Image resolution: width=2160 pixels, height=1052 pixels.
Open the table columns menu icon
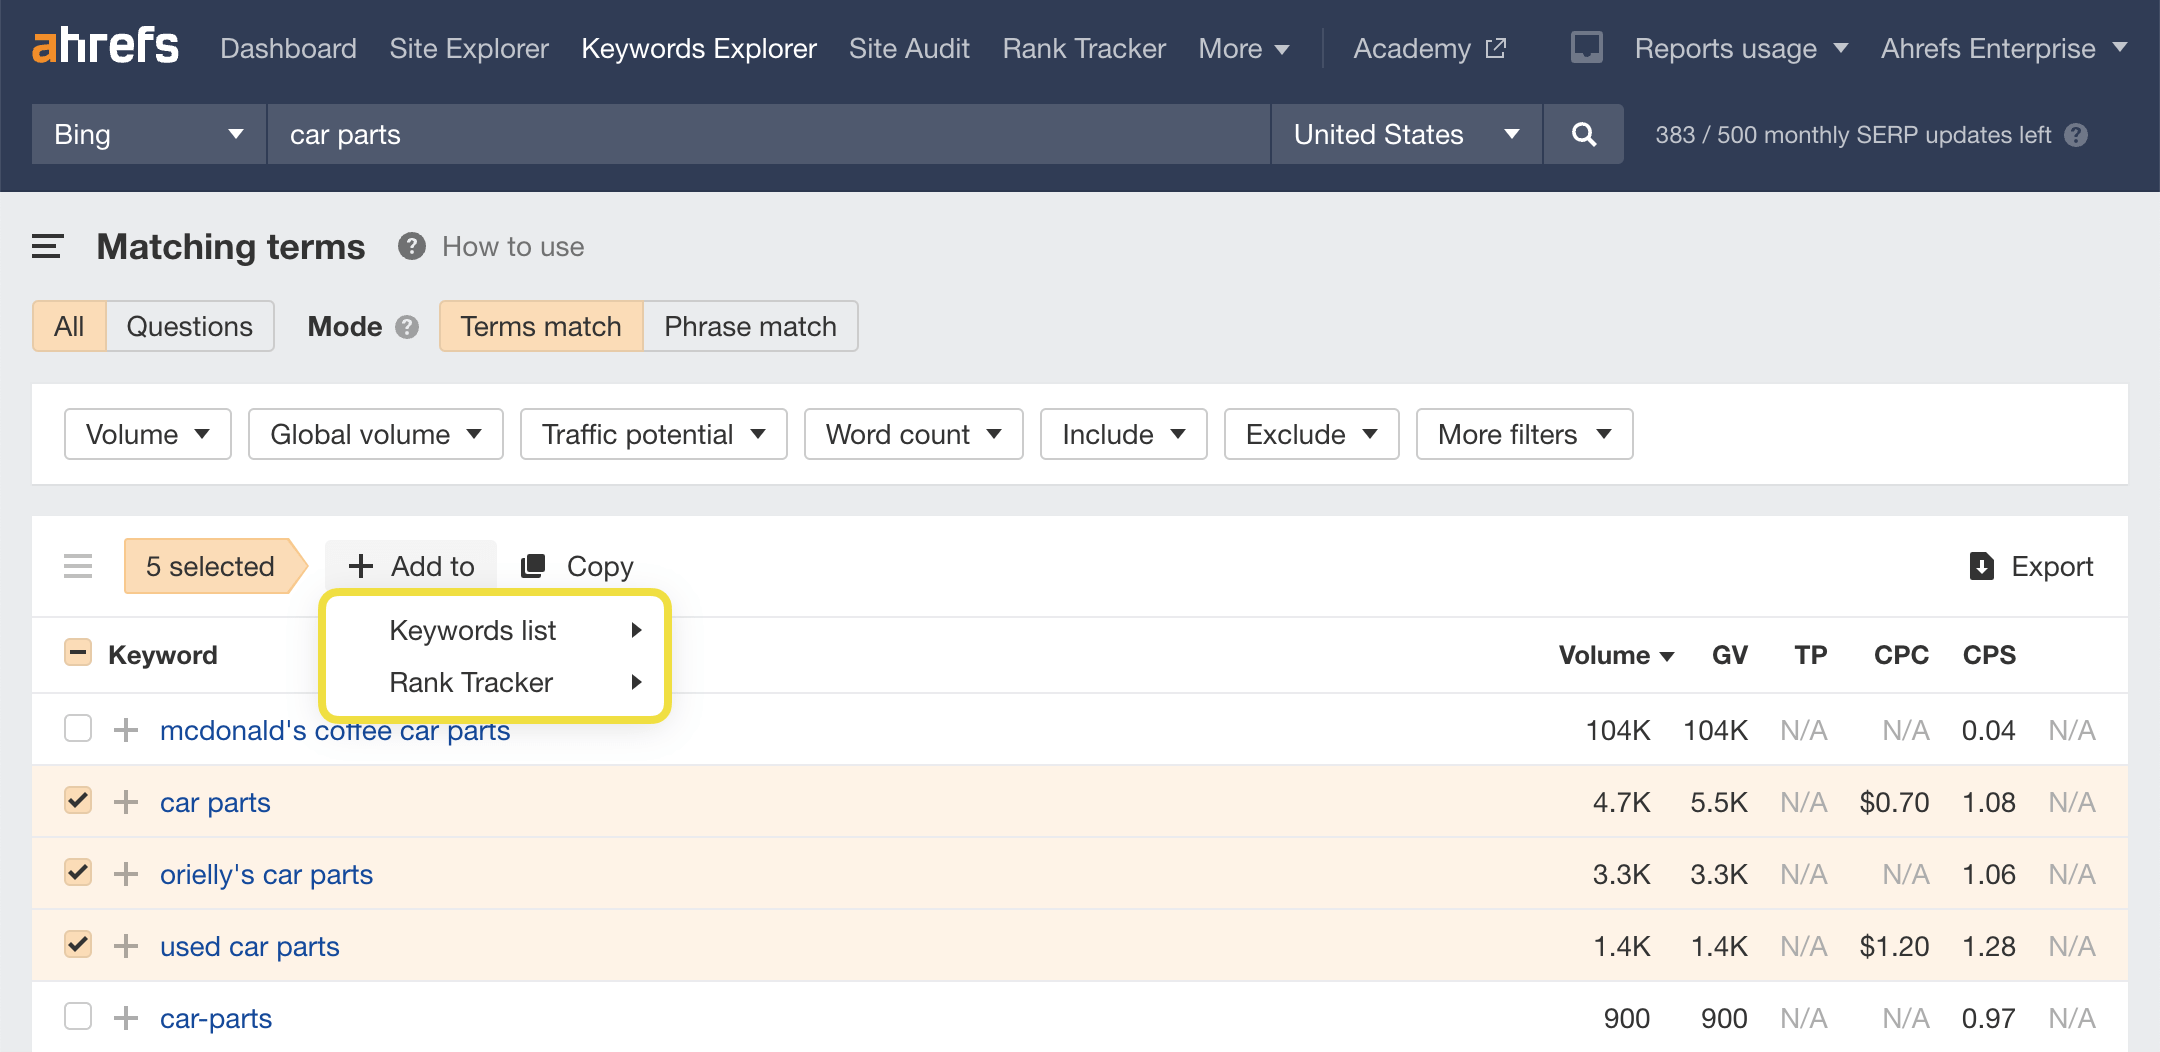(x=78, y=566)
